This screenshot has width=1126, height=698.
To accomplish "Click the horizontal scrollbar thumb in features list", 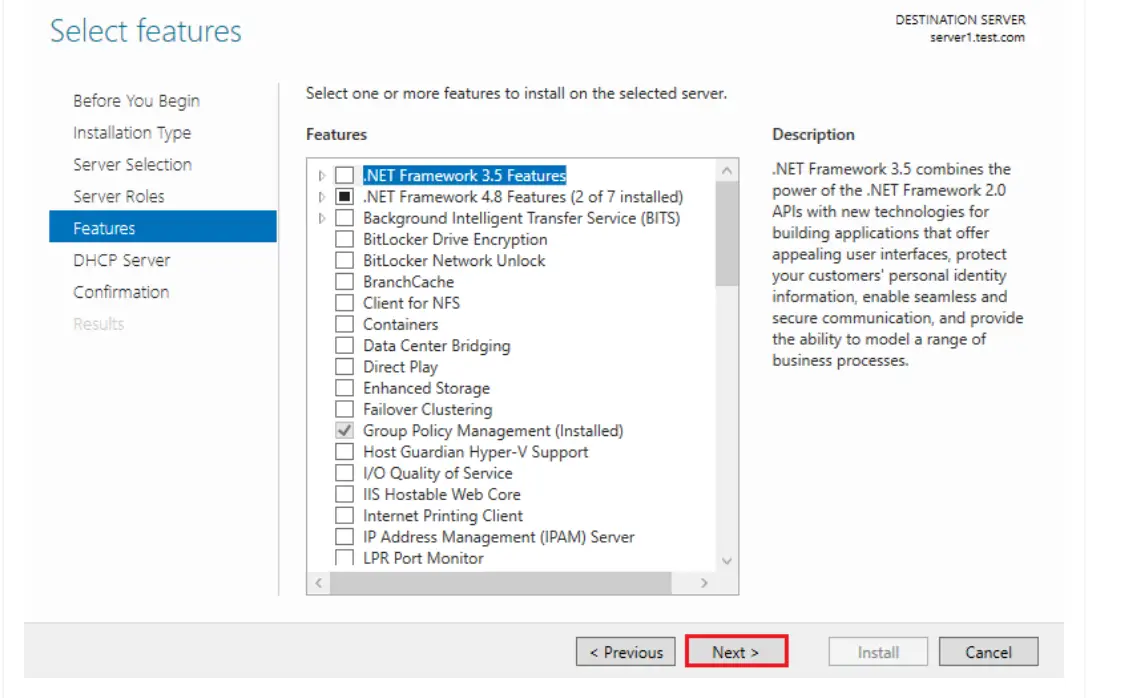I will click(x=501, y=583).
